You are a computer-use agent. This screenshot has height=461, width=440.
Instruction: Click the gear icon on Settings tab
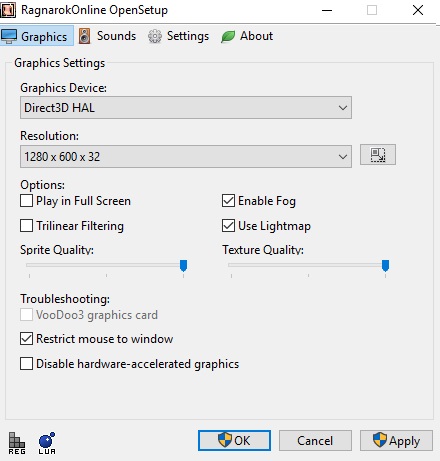tap(155, 36)
